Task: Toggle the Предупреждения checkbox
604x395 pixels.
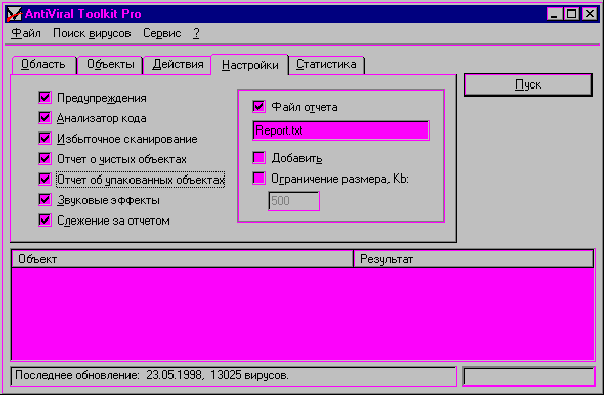Action: 45,97
